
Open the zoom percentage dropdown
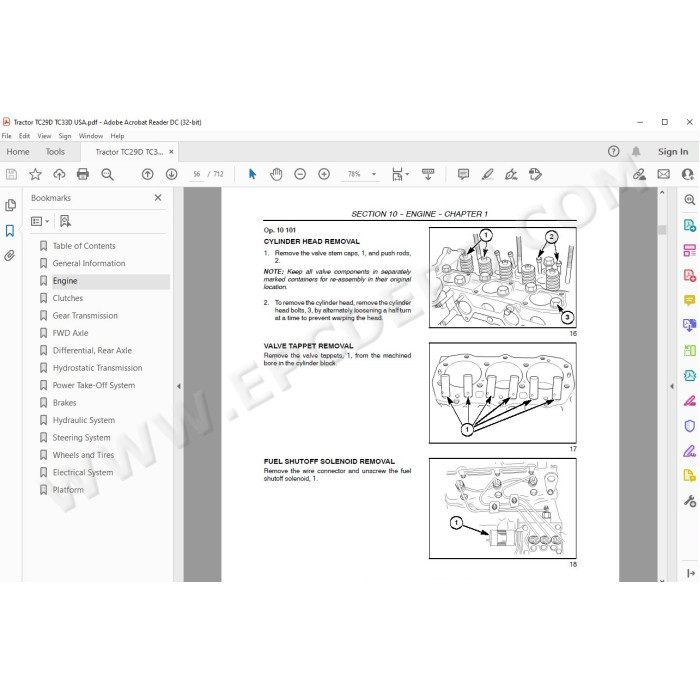pos(374,174)
